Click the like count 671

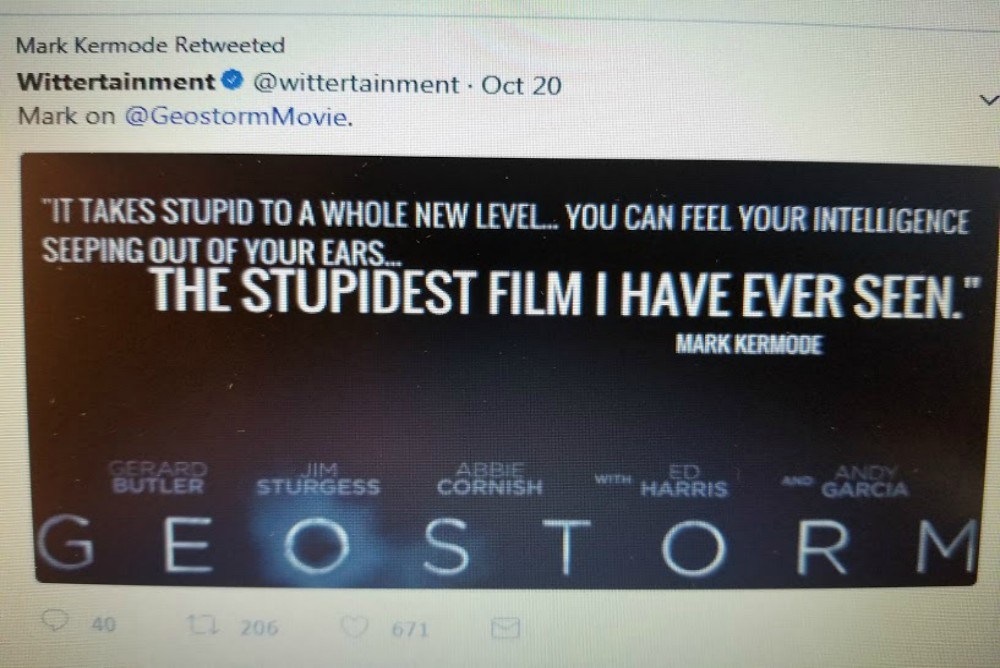(x=409, y=630)
